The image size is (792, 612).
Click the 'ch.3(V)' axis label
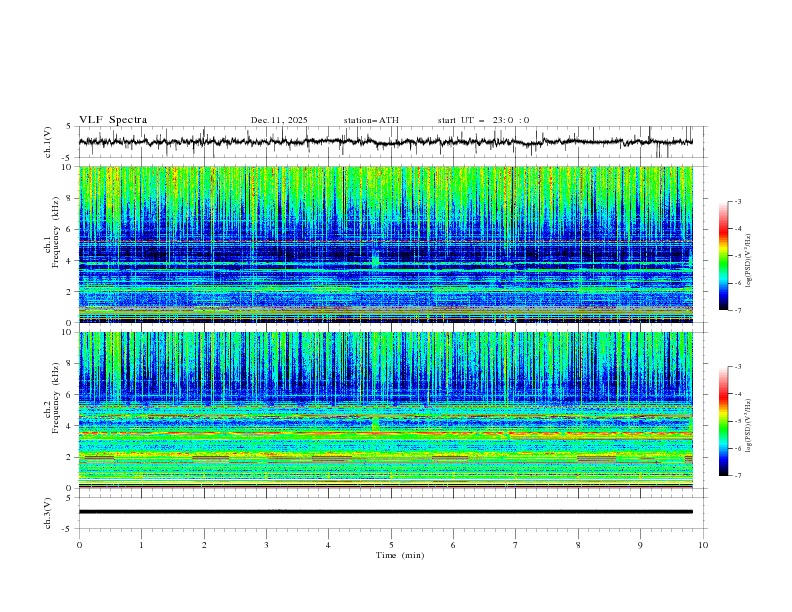48,513
